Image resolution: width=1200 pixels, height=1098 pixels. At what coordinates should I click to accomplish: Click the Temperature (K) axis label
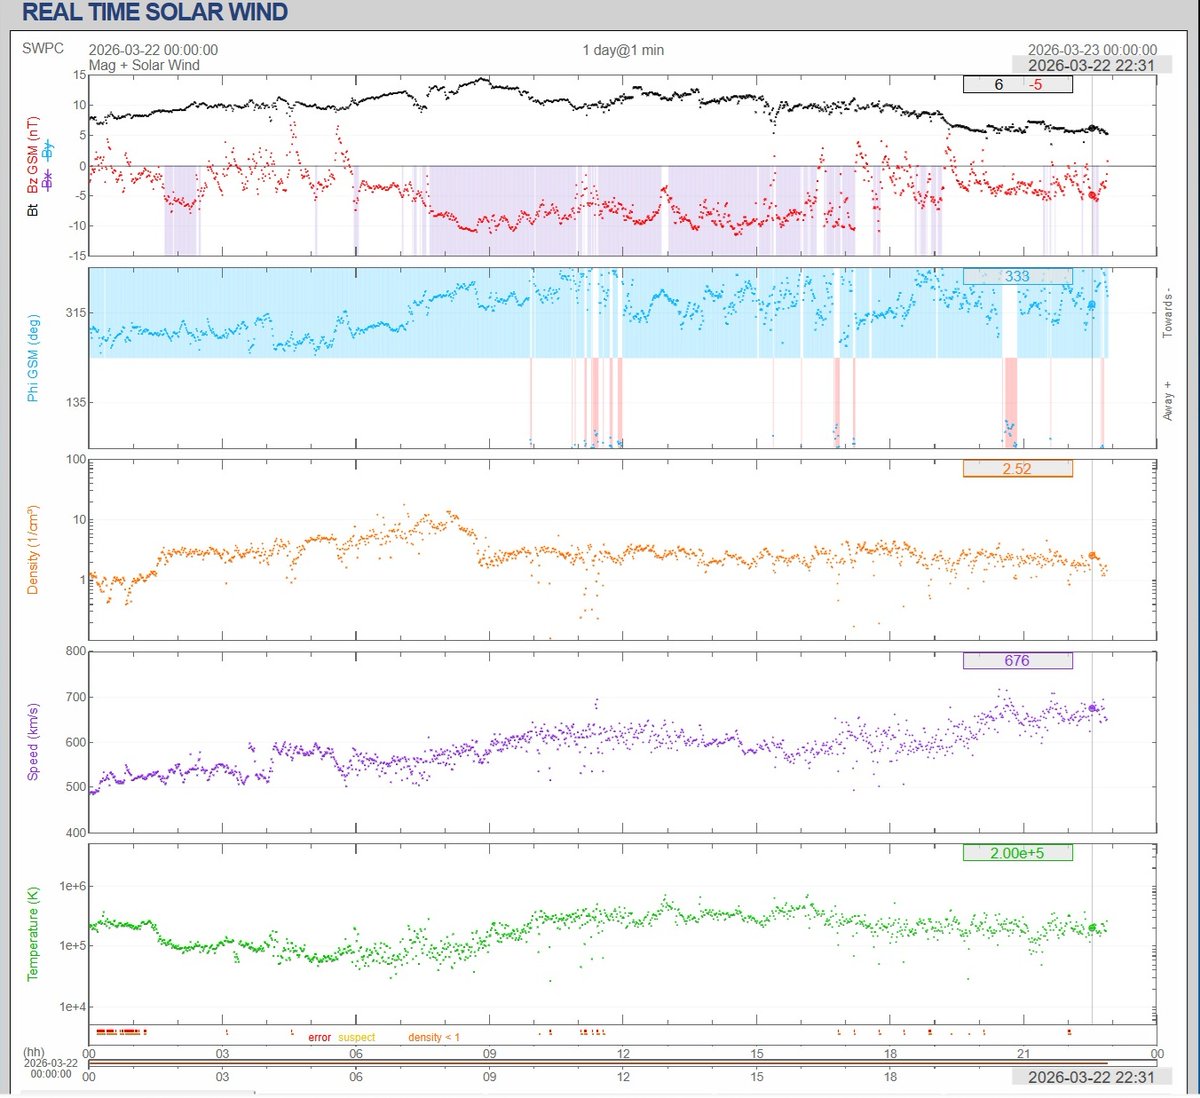(33, 932)
